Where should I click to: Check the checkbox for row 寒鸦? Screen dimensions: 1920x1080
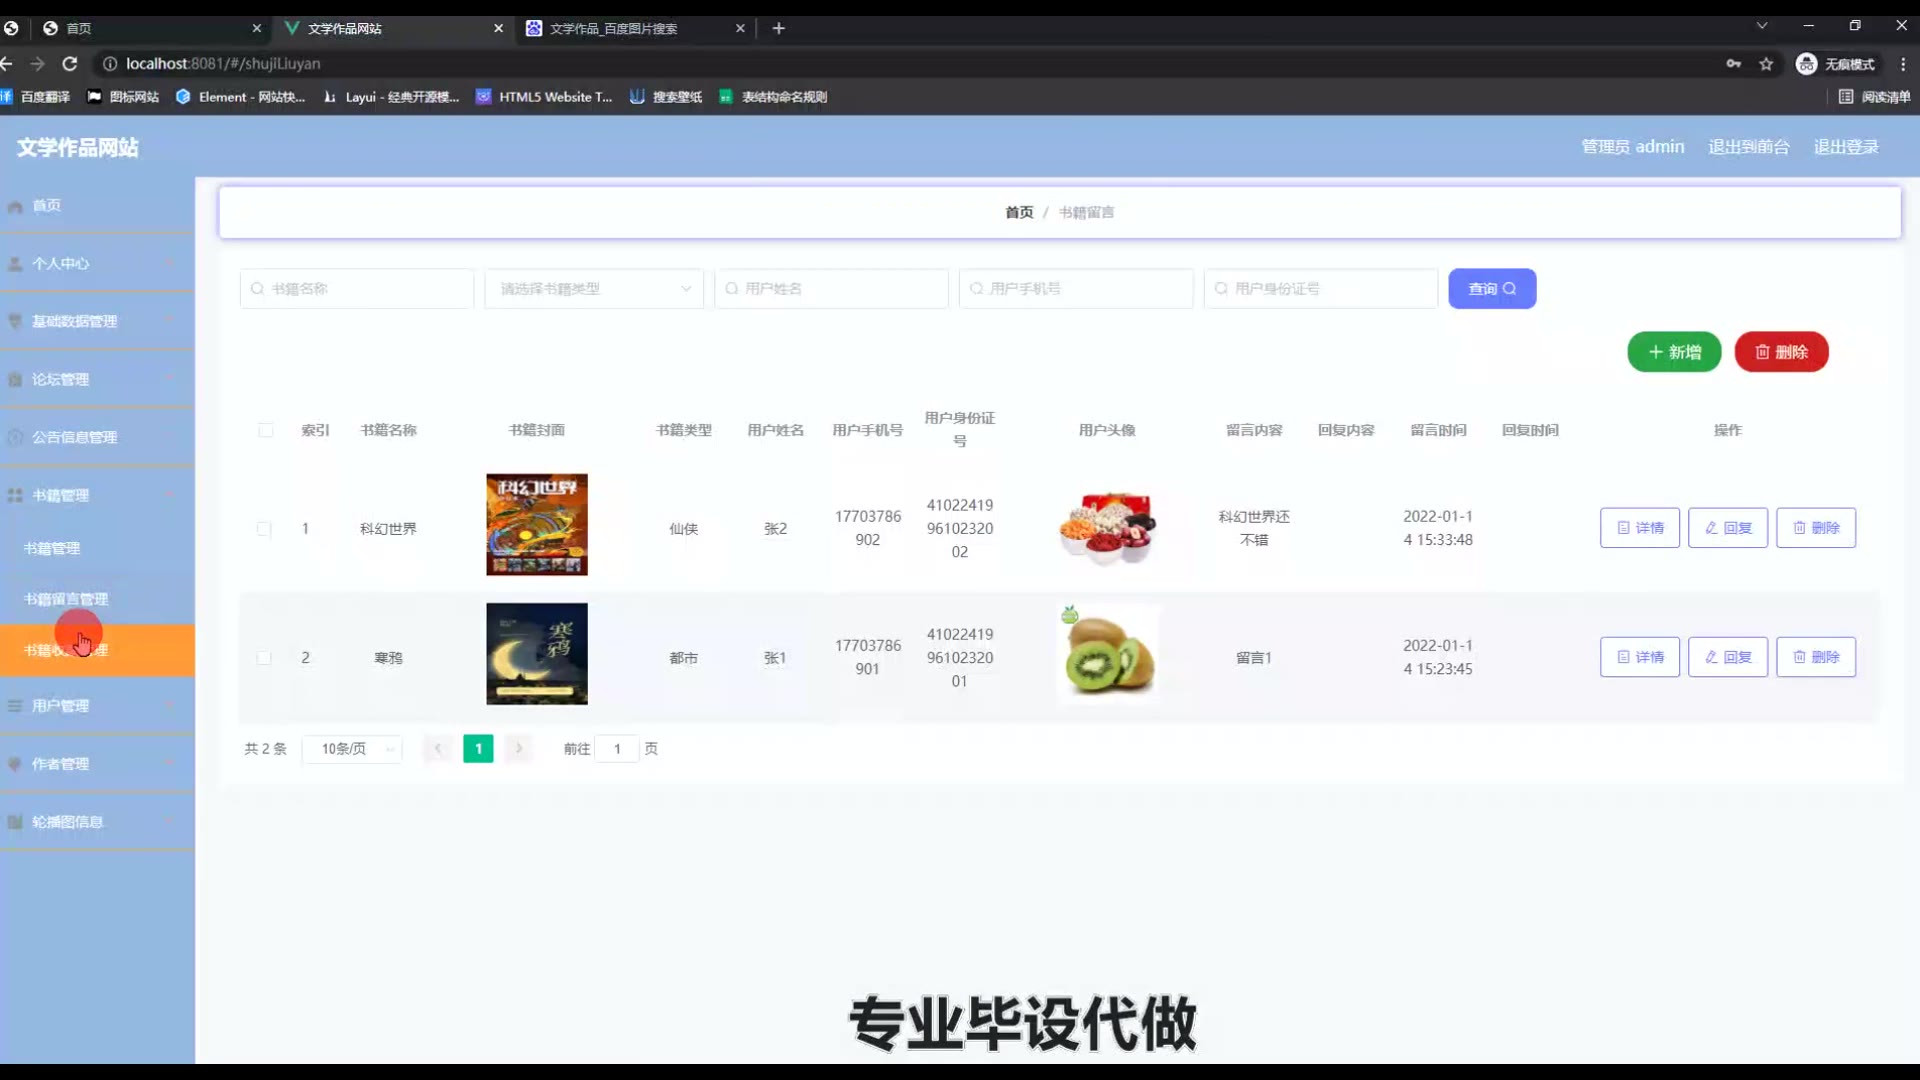264,658
